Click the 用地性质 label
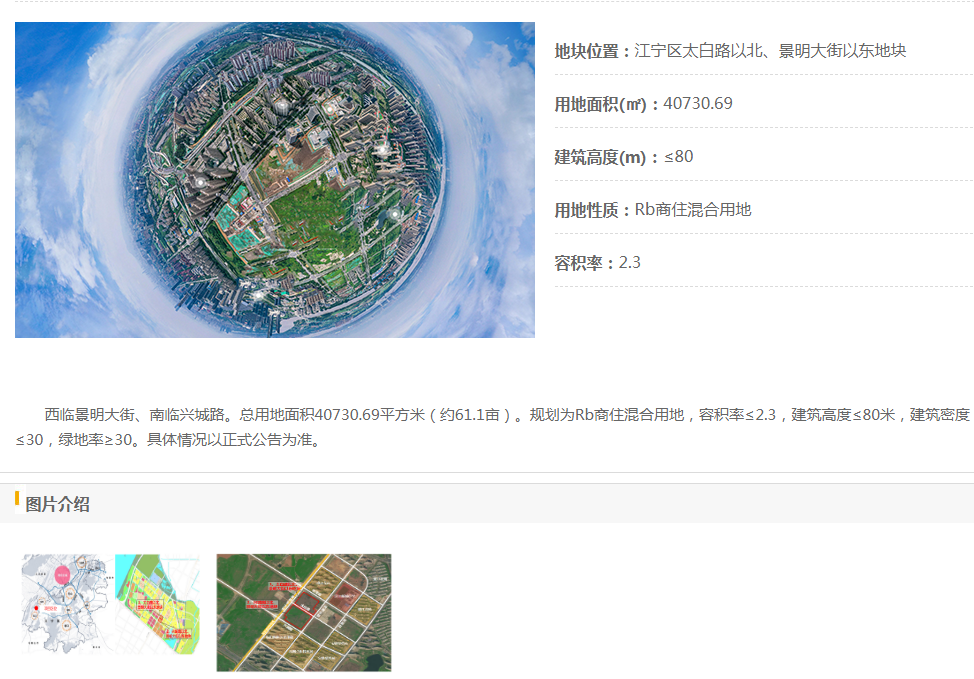Viewport: 974px width, 679px height. pyautogui.click(x=592, y=210)
